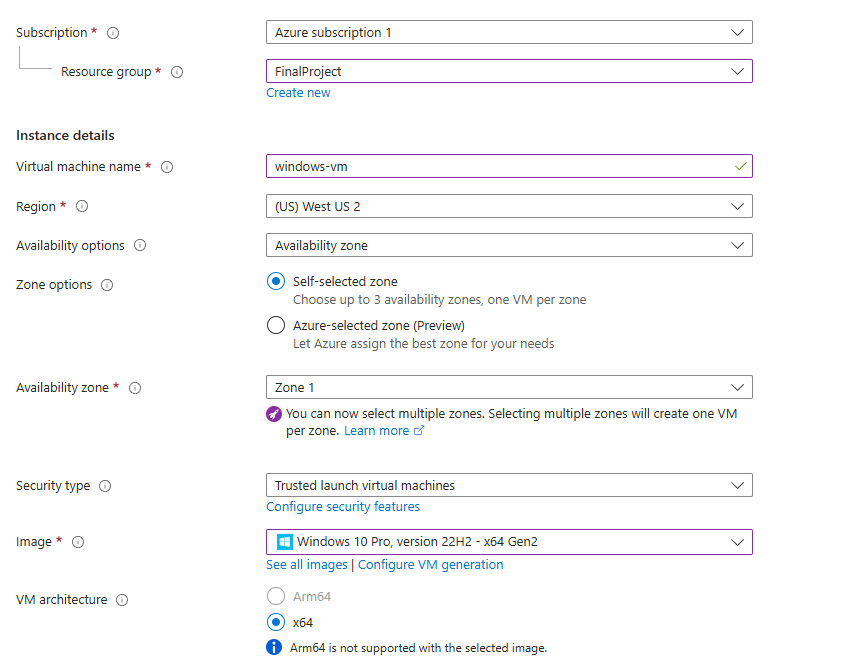Expand the Image selection dropdown
This screenshot has width=862, height=665.
tap(509, 542)
